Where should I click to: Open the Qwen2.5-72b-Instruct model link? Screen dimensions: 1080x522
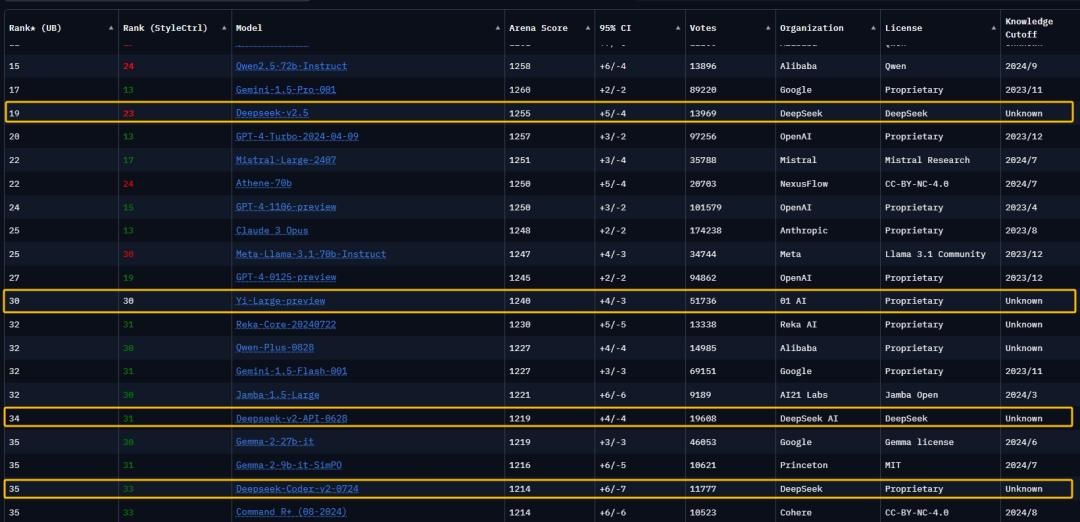coord(291,66)
